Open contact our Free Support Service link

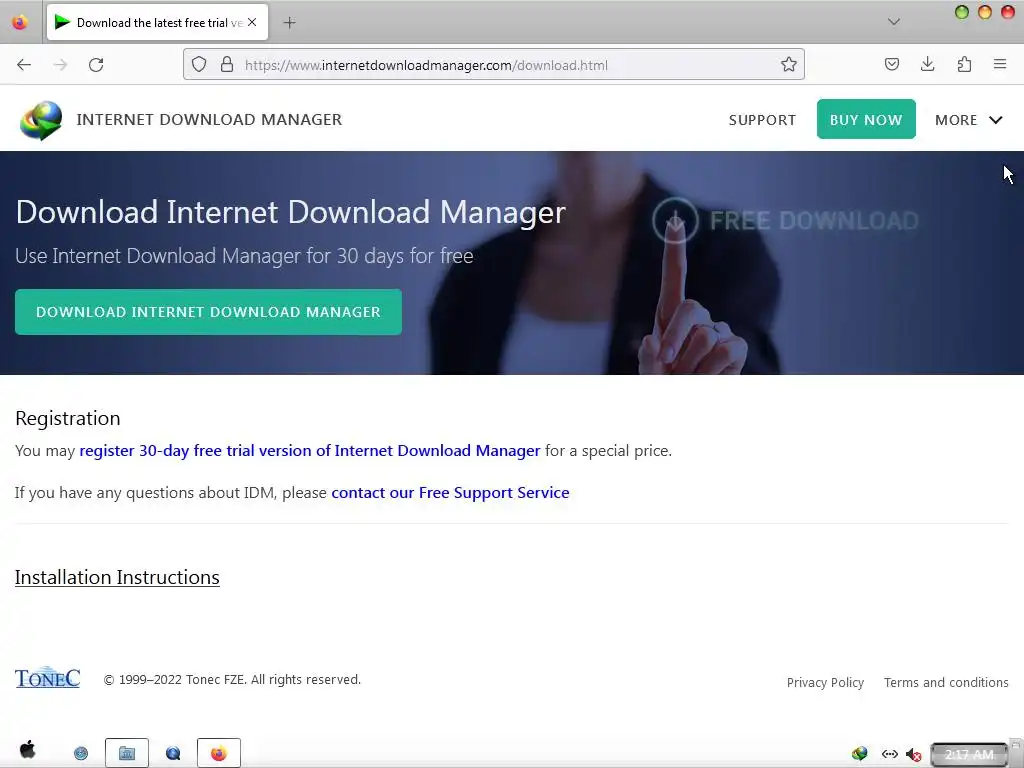coord(450,492)
